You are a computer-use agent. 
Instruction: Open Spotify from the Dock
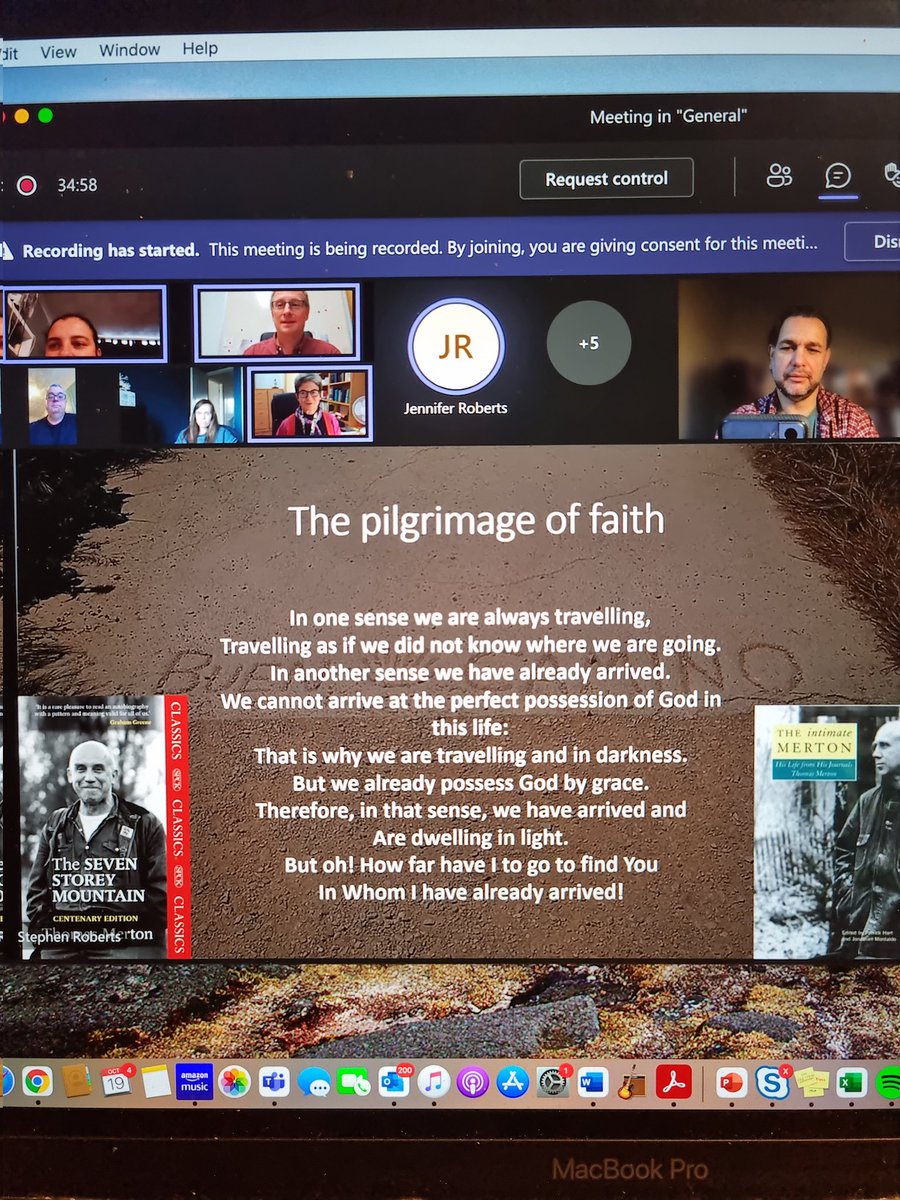click(x=891, y=1081)
